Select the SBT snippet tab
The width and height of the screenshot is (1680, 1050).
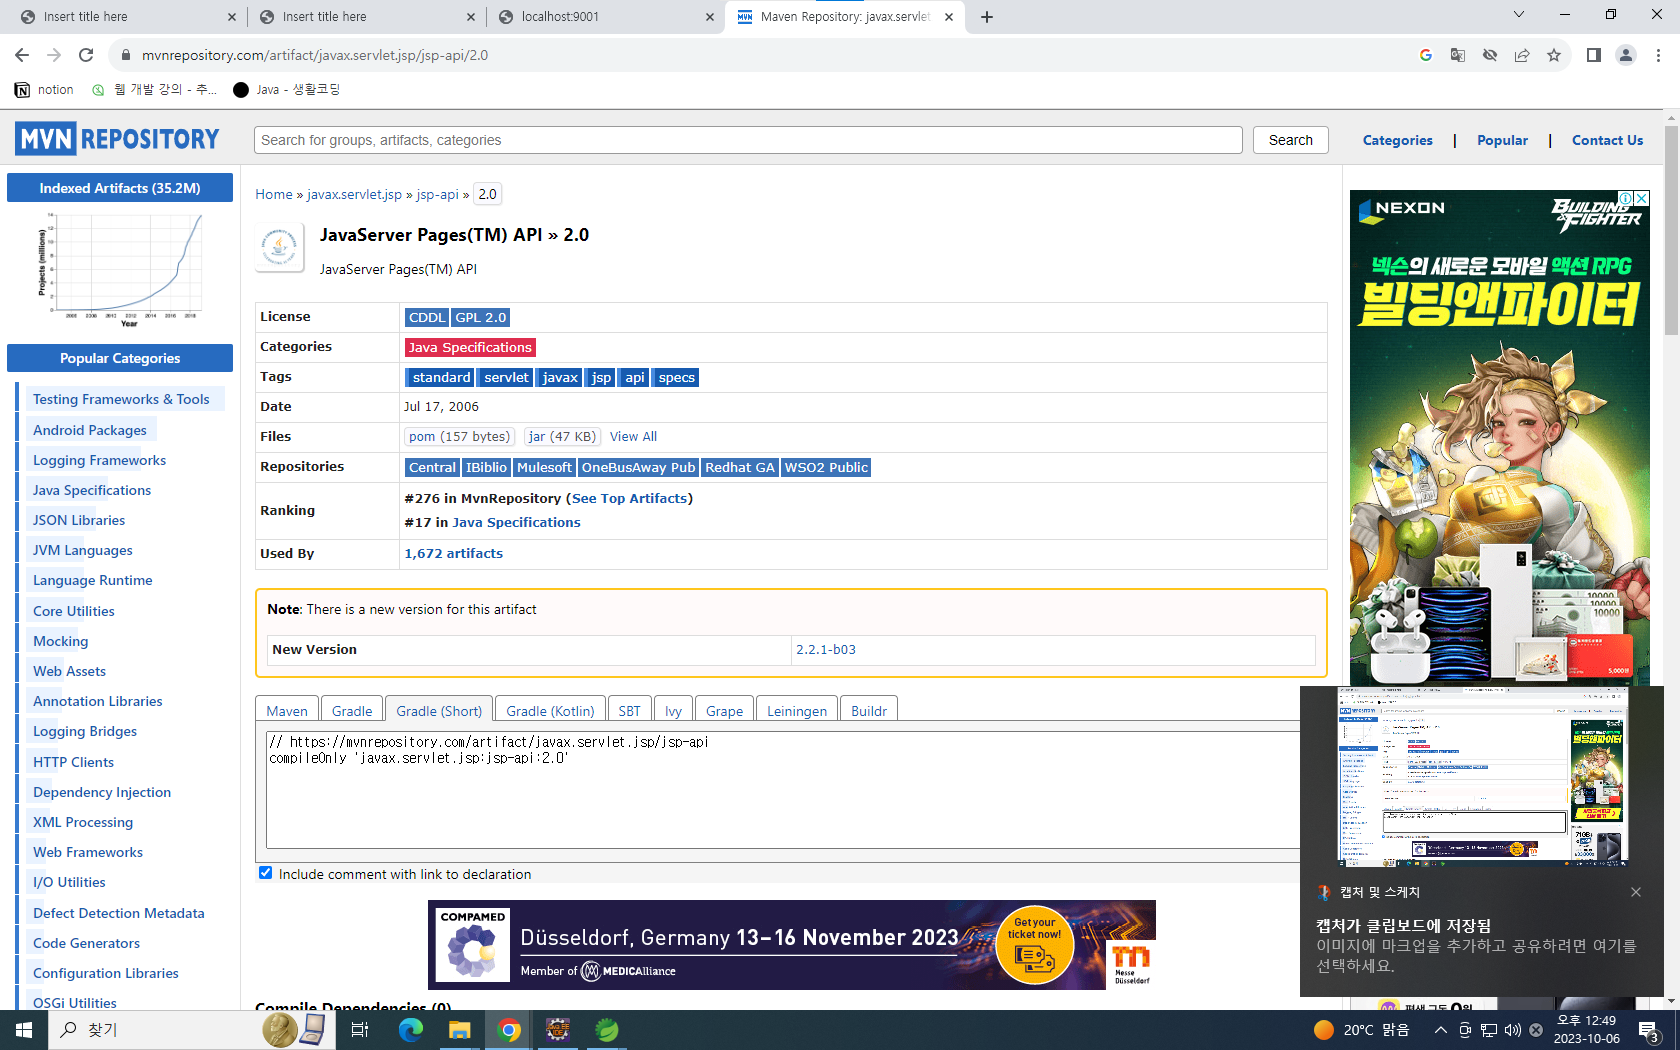(x=629, y=711)
